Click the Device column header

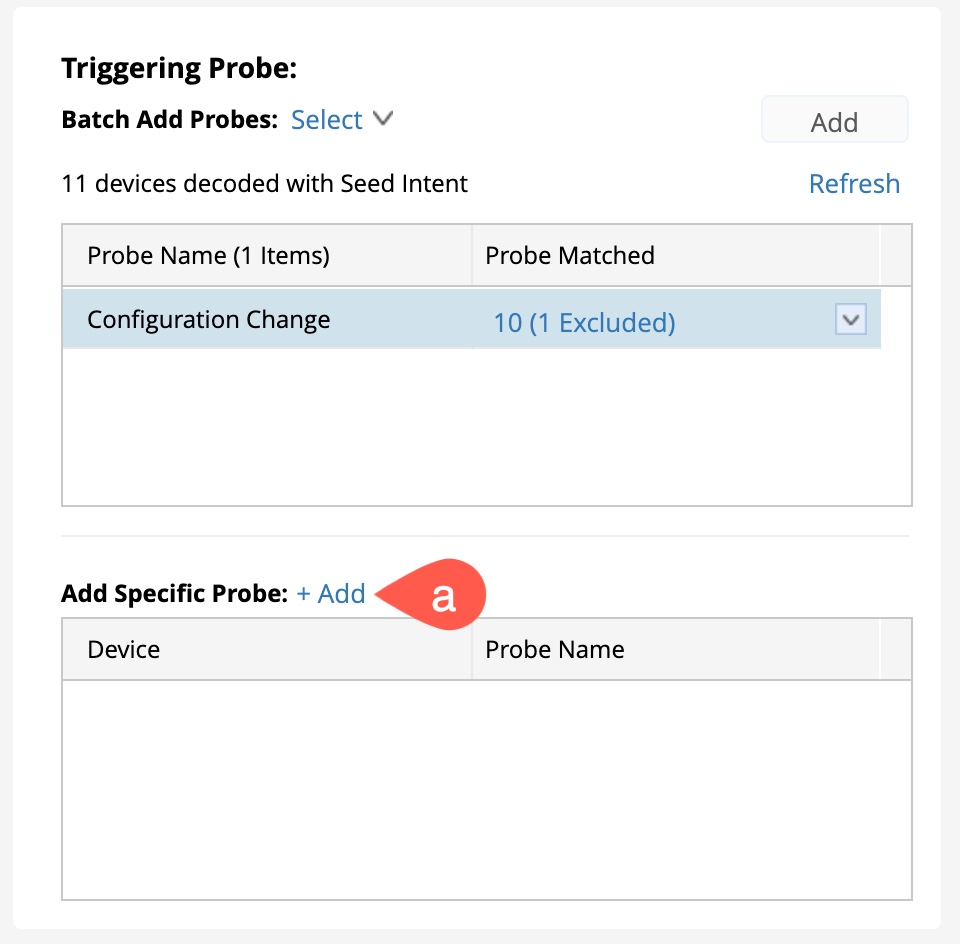[x=124, y=650]
